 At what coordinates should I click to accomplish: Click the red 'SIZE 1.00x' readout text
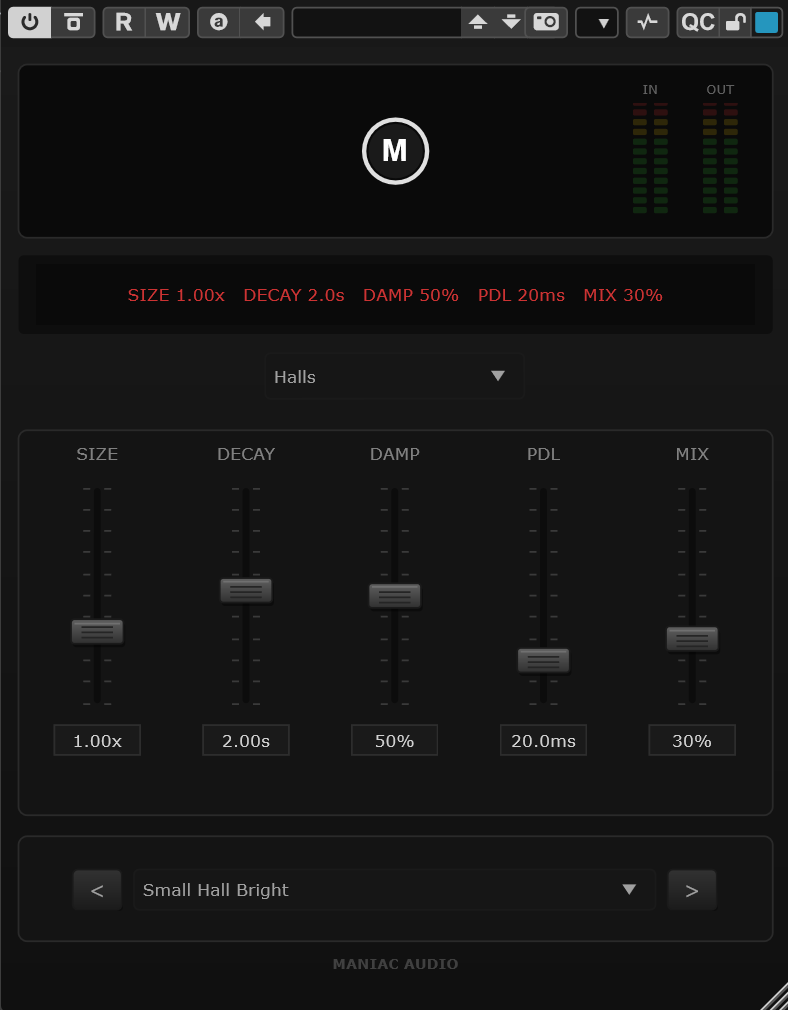176,296
